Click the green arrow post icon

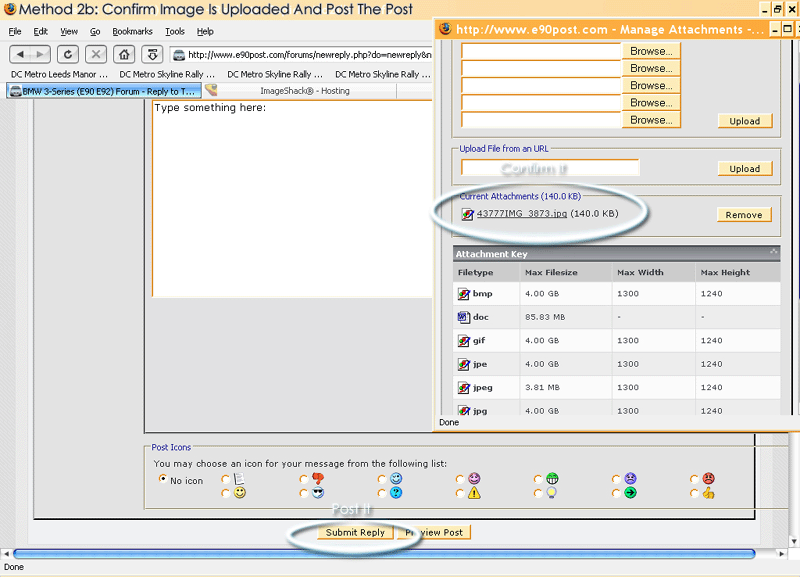[x=630, y=493]
